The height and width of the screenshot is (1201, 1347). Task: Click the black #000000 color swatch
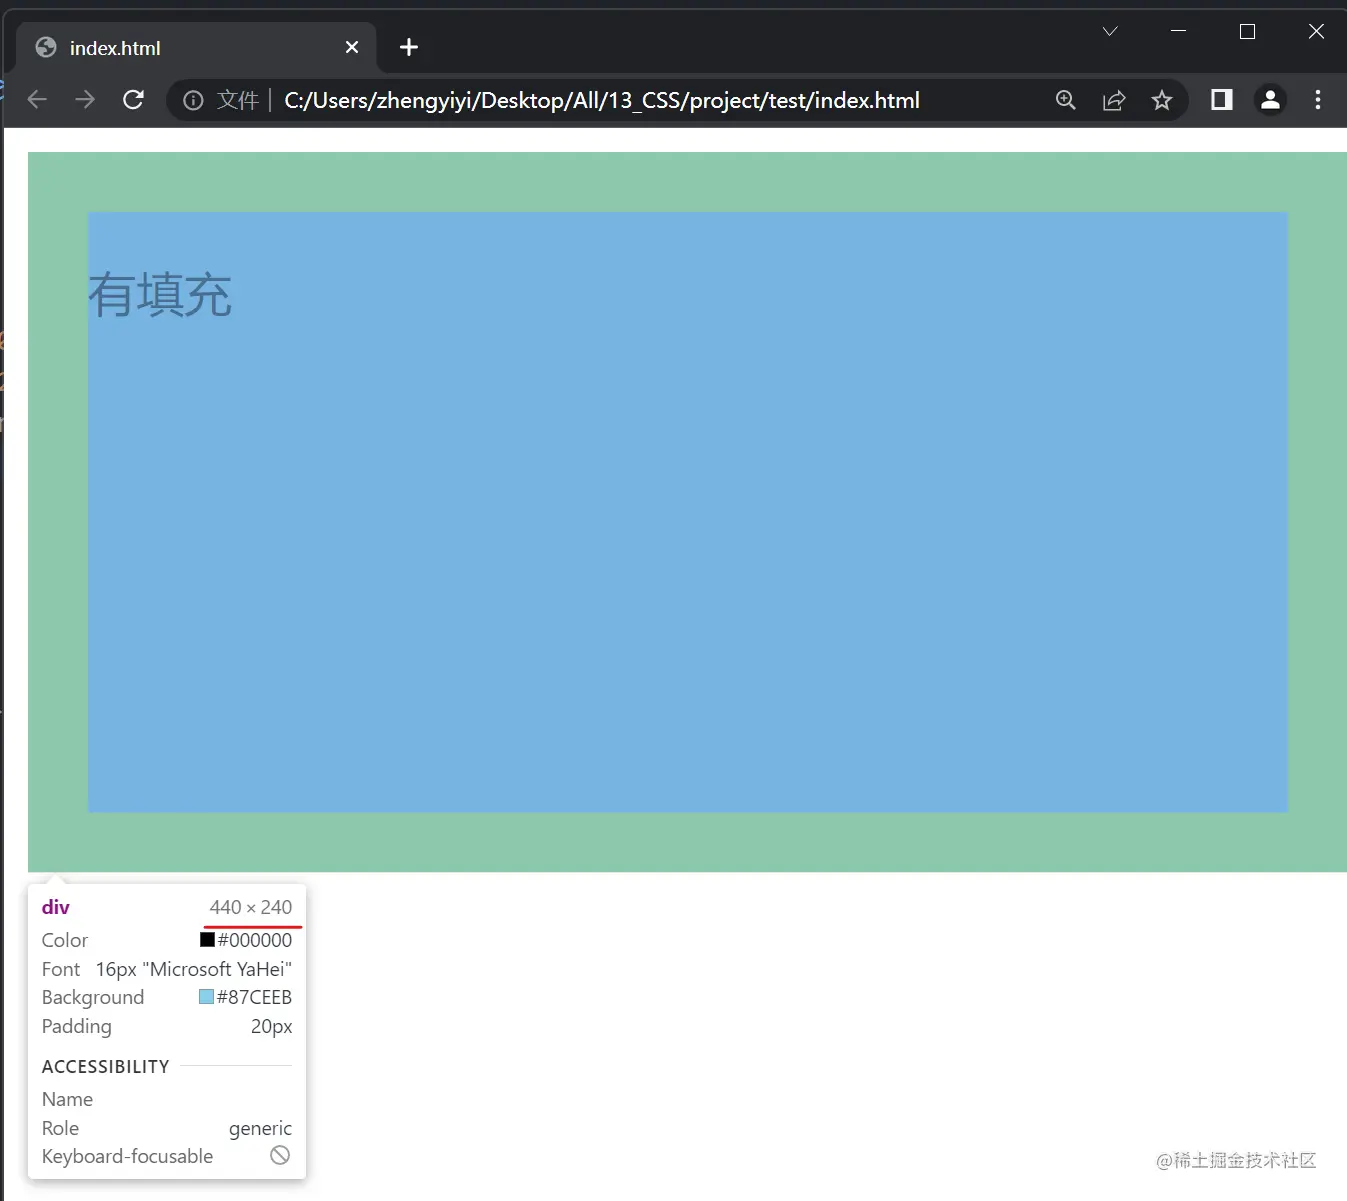207,940
